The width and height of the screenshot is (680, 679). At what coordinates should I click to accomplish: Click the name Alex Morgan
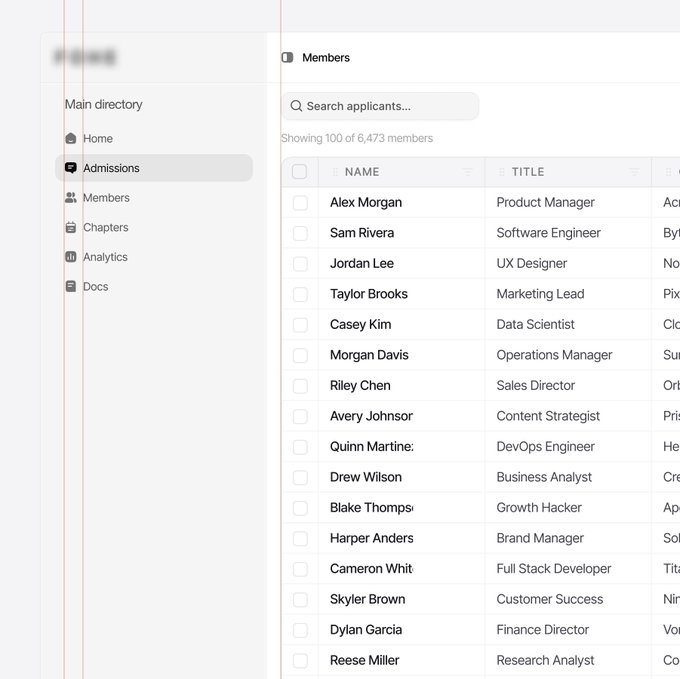pos(366,202)
